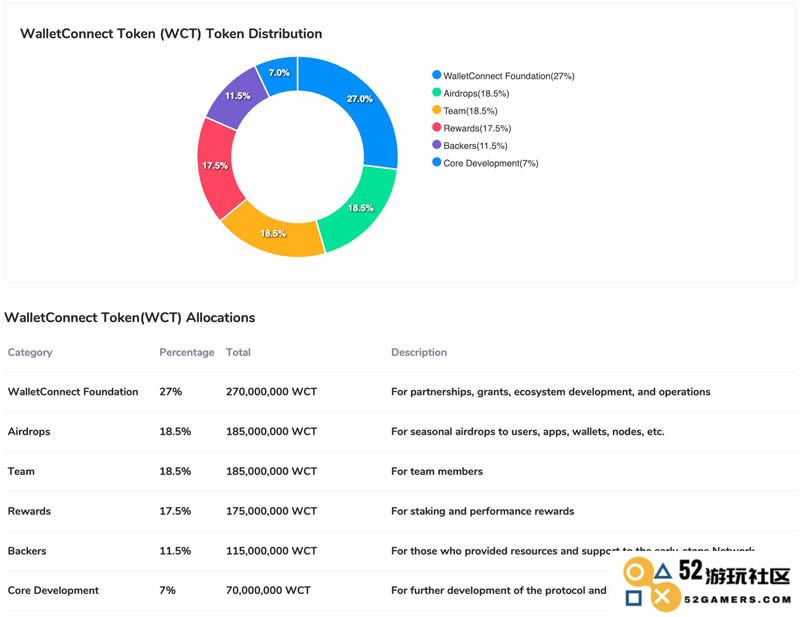Click the green Airdrops legend dot
Screen dimensions: 800x617
(436, 92)
